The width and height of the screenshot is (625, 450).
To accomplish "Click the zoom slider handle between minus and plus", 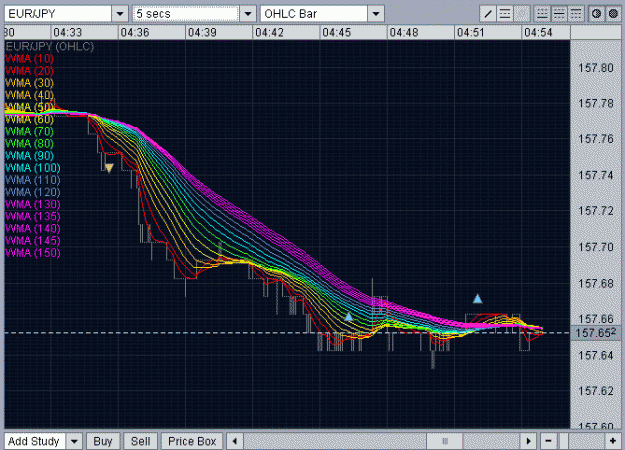I will tap(564, 441).
